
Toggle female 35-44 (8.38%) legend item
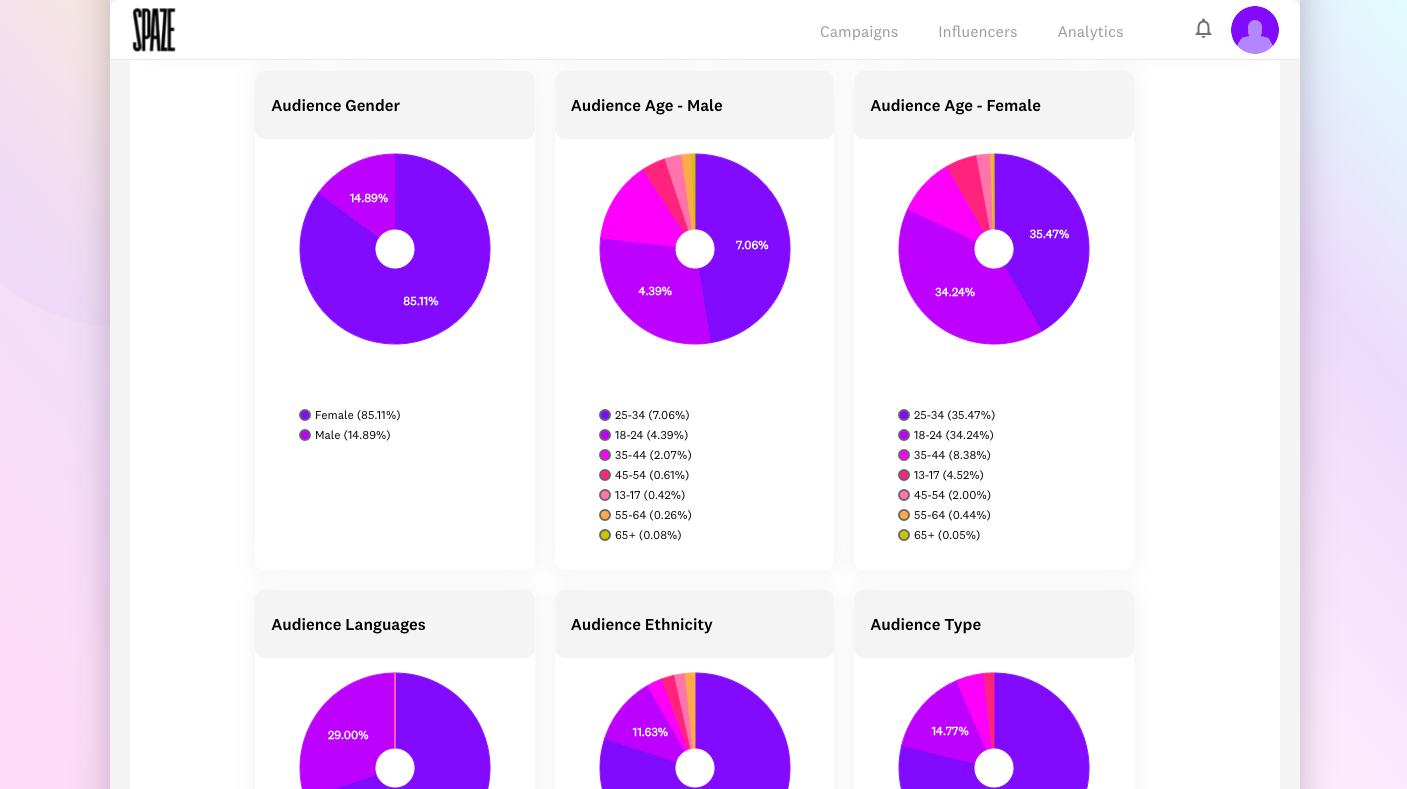944,455
